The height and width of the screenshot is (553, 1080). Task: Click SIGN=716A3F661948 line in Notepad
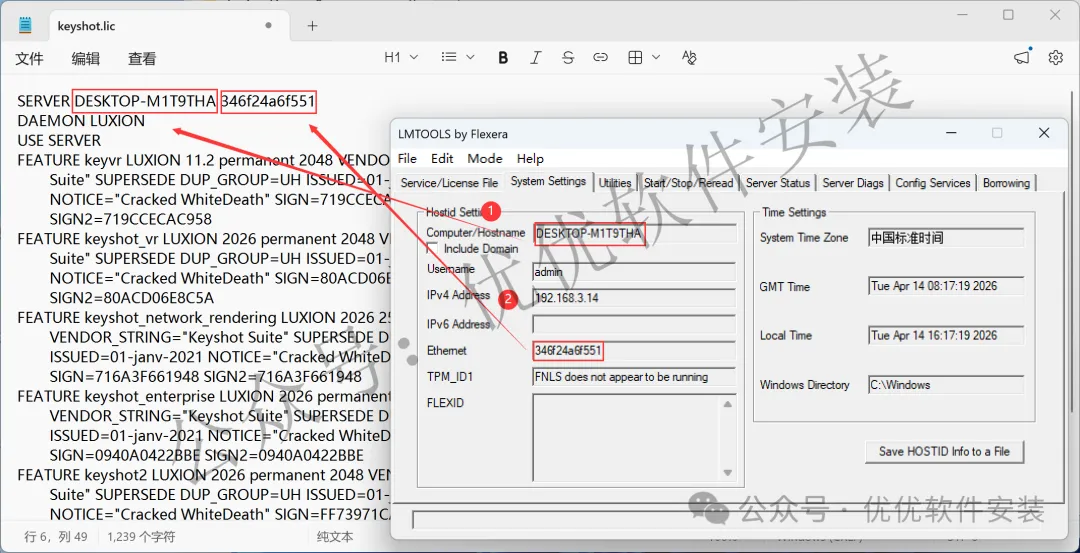point(206,377)
